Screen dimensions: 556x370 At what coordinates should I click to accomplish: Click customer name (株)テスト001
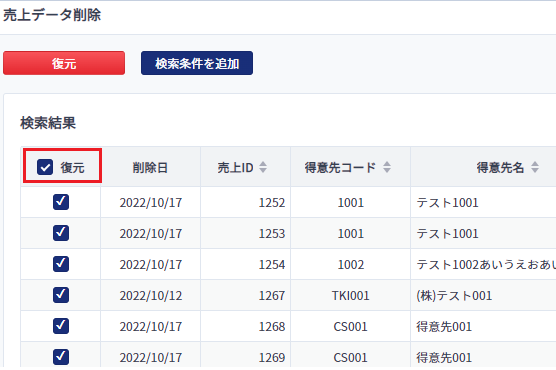click(454, 296)
